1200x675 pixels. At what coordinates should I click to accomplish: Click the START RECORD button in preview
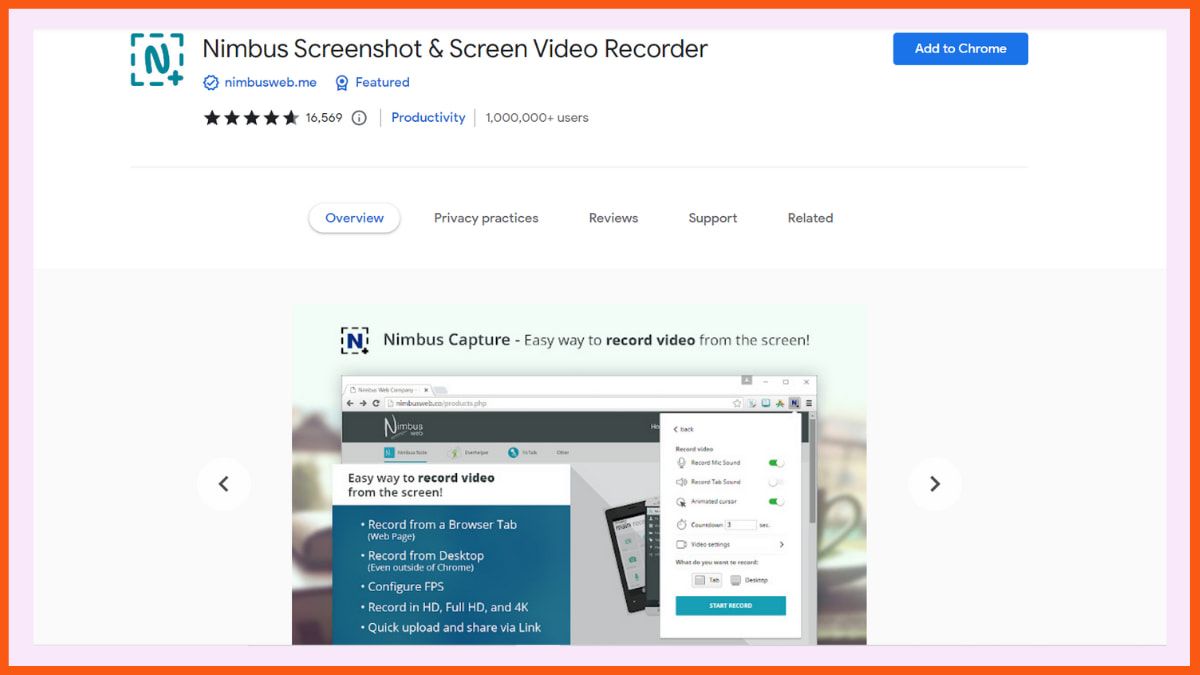click(x=731, y=606)
